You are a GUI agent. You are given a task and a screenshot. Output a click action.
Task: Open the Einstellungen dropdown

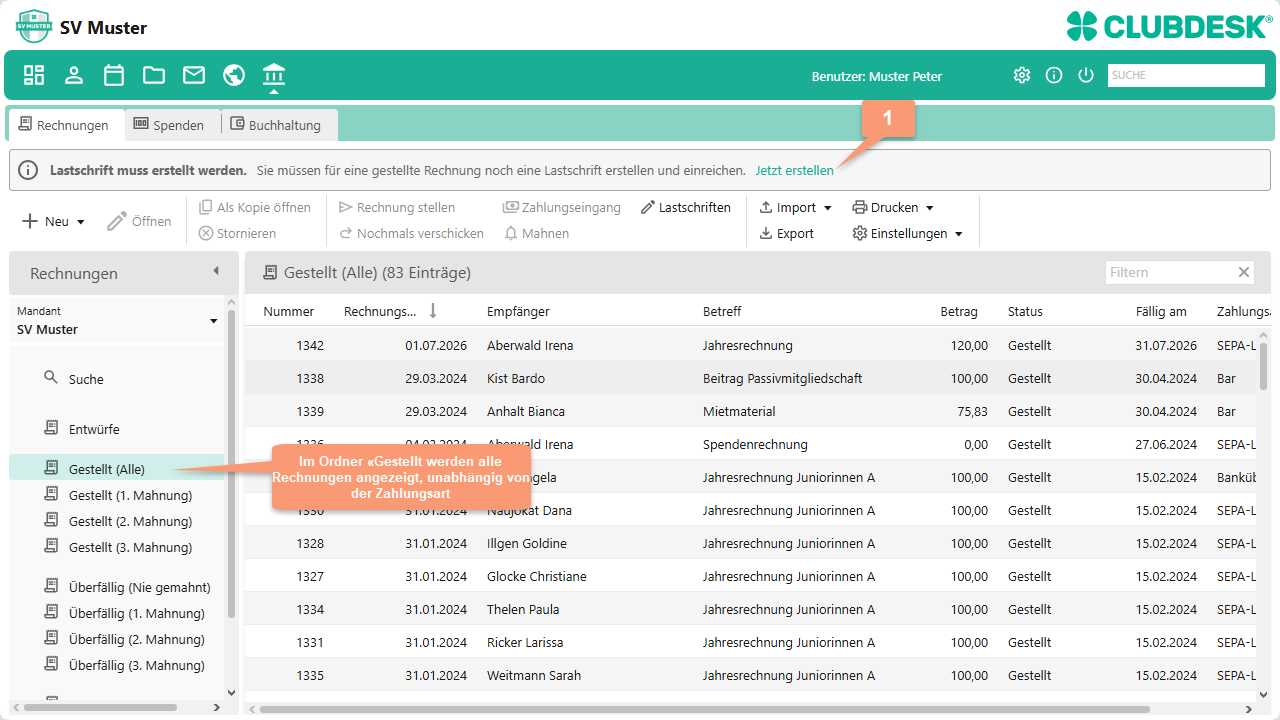point(907,233)
